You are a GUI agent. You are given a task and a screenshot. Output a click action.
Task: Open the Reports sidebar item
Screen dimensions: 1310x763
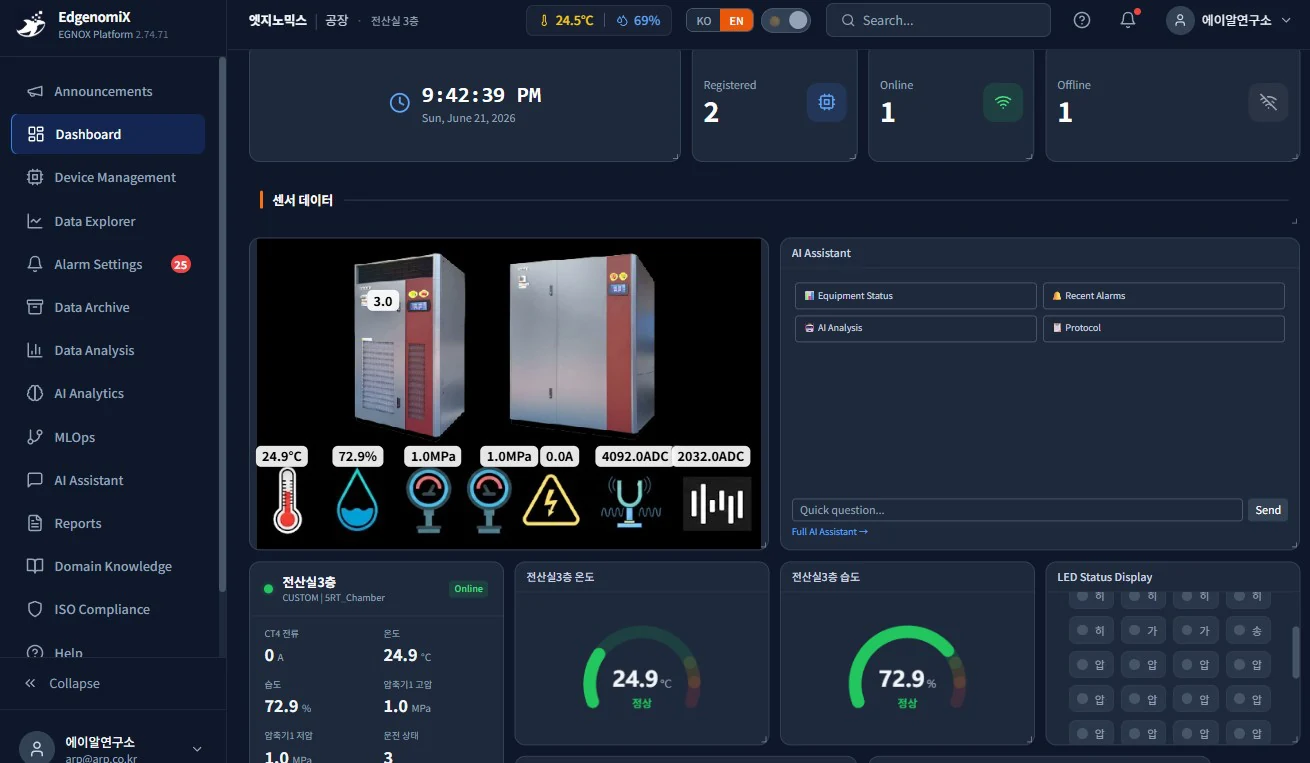coord(108,523)
